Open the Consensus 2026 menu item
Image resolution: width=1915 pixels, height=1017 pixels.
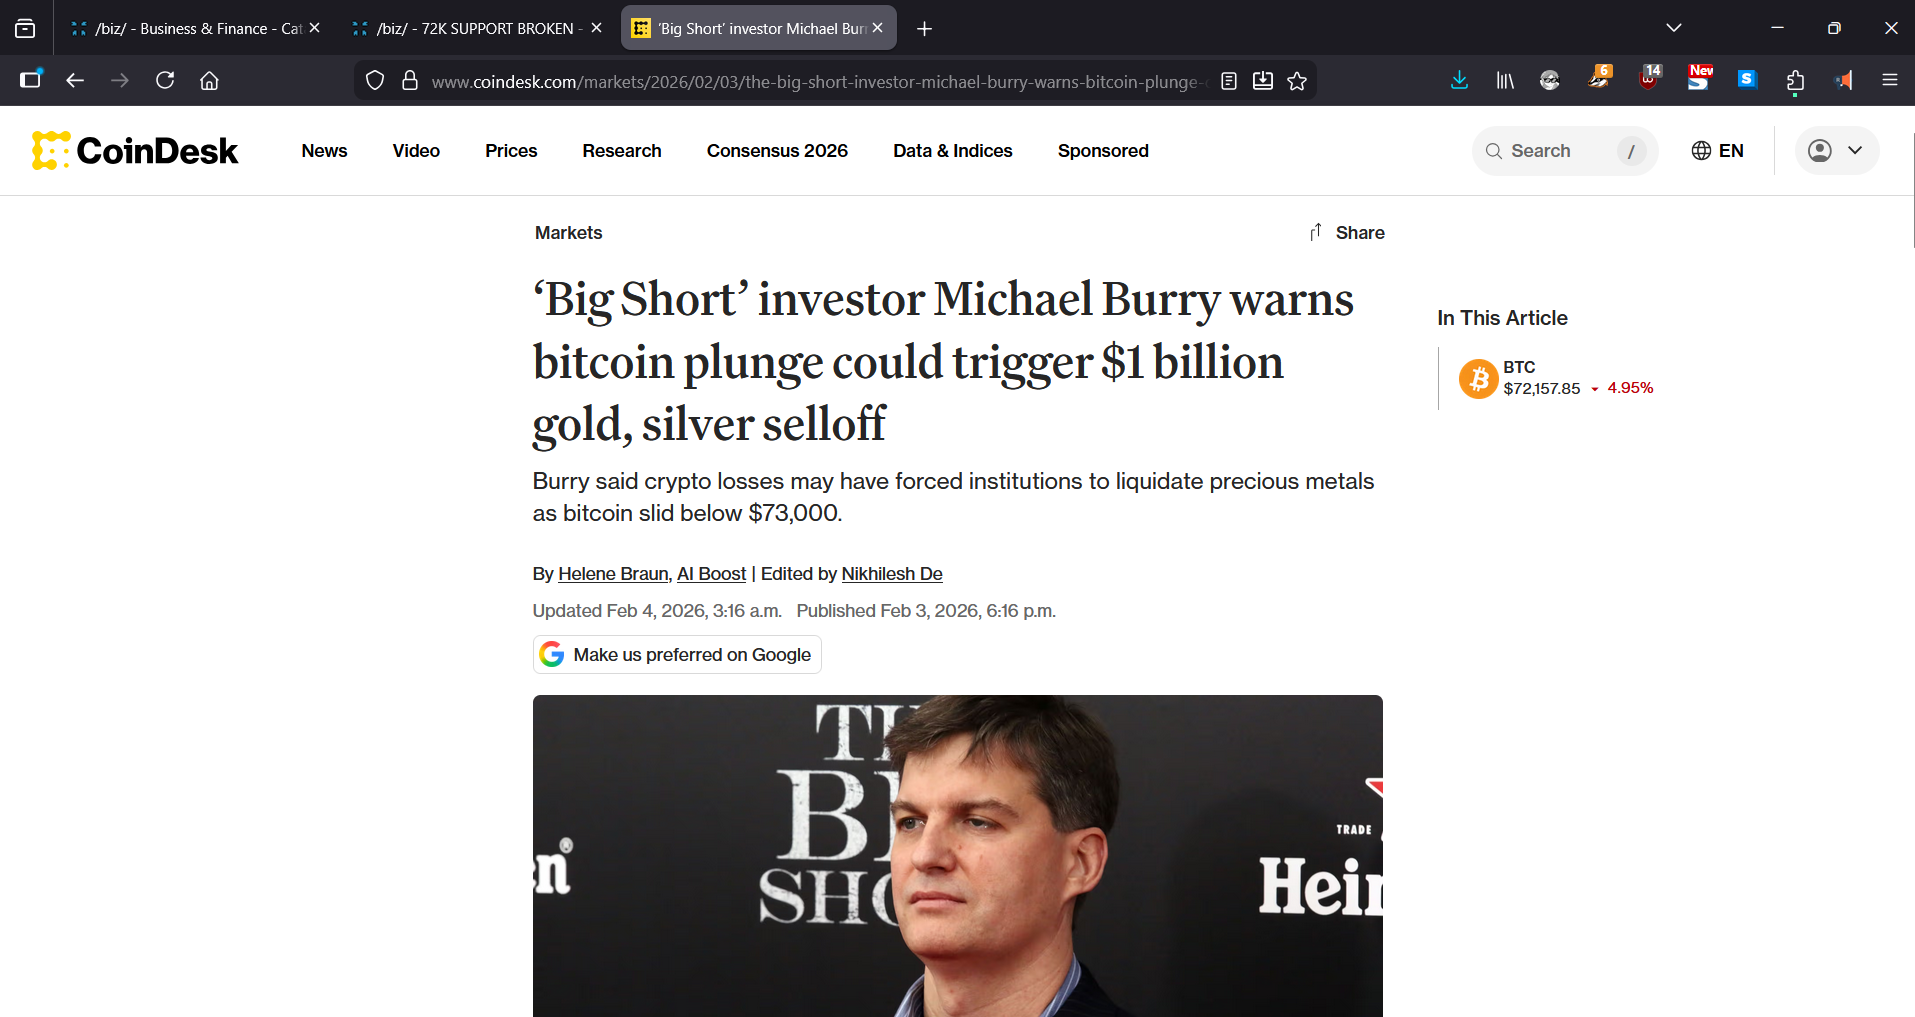tap(777, 151)
